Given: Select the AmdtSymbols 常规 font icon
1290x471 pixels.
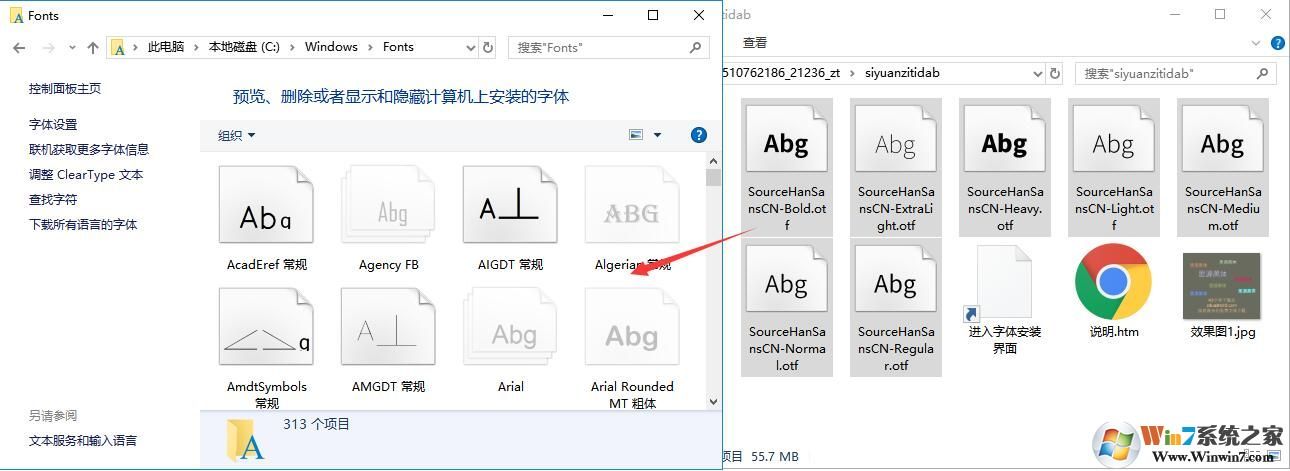Looking at the screenshot, I should tap(266, 327).
